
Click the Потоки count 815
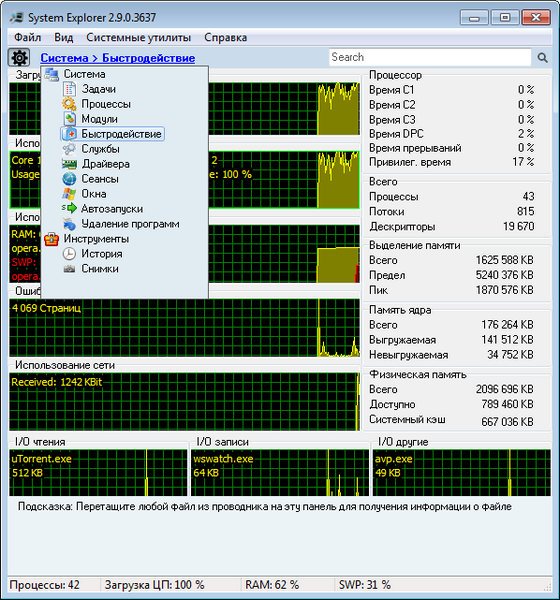pos(525,212)
